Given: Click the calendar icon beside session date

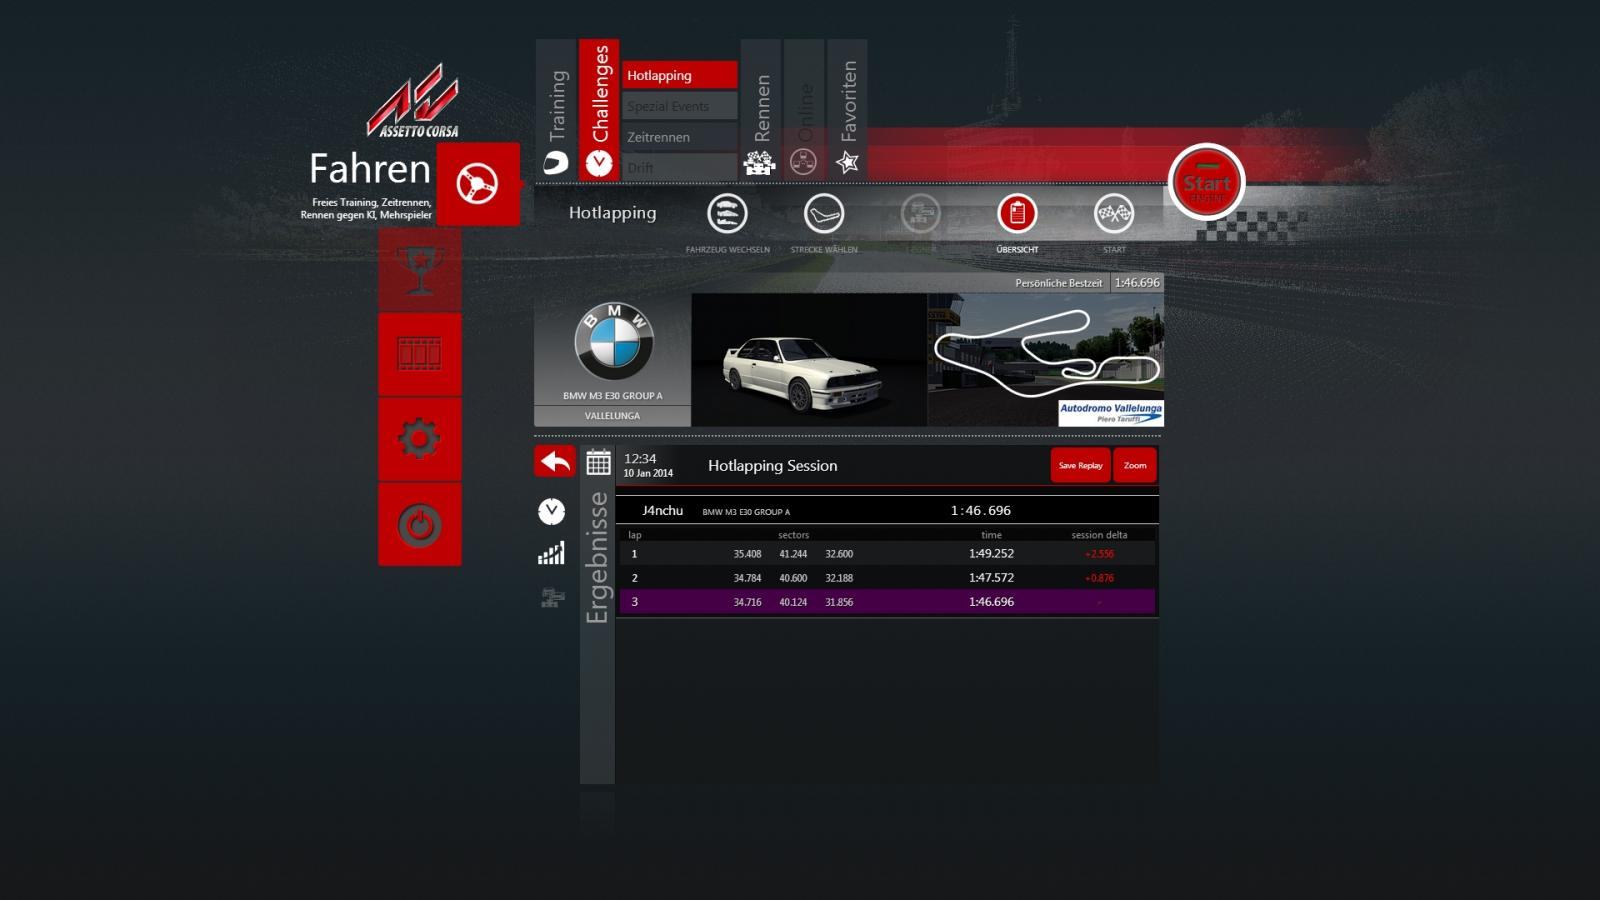Looking at the screenshot, I should 598,462.
